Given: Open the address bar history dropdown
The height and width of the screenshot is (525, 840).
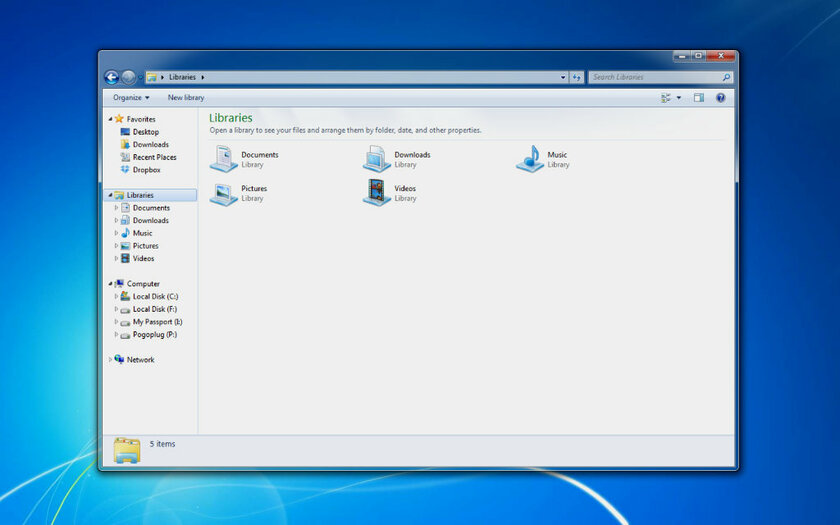Looking at the screenshot, I should point(563,77).
